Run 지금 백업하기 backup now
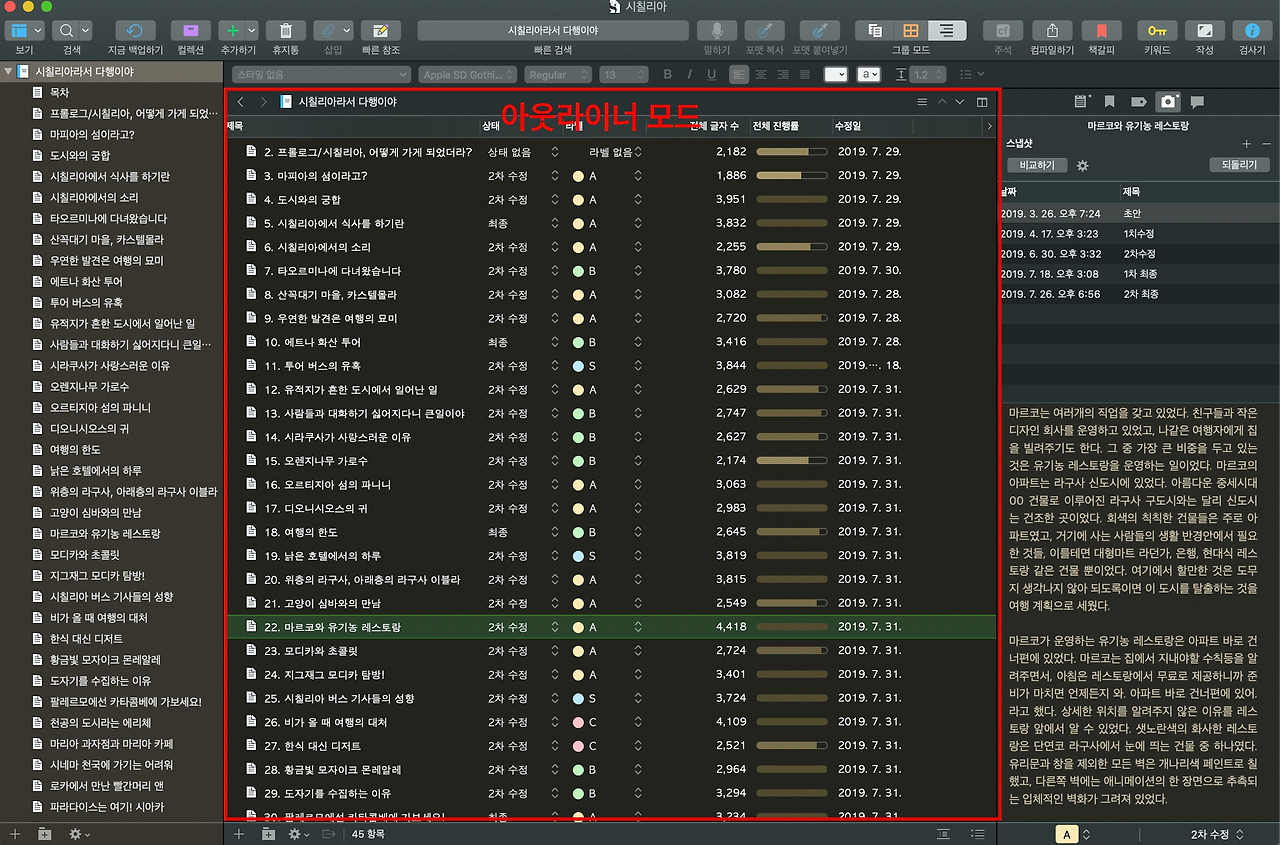Screen dimensions: 1280x845 pos(135,31)
